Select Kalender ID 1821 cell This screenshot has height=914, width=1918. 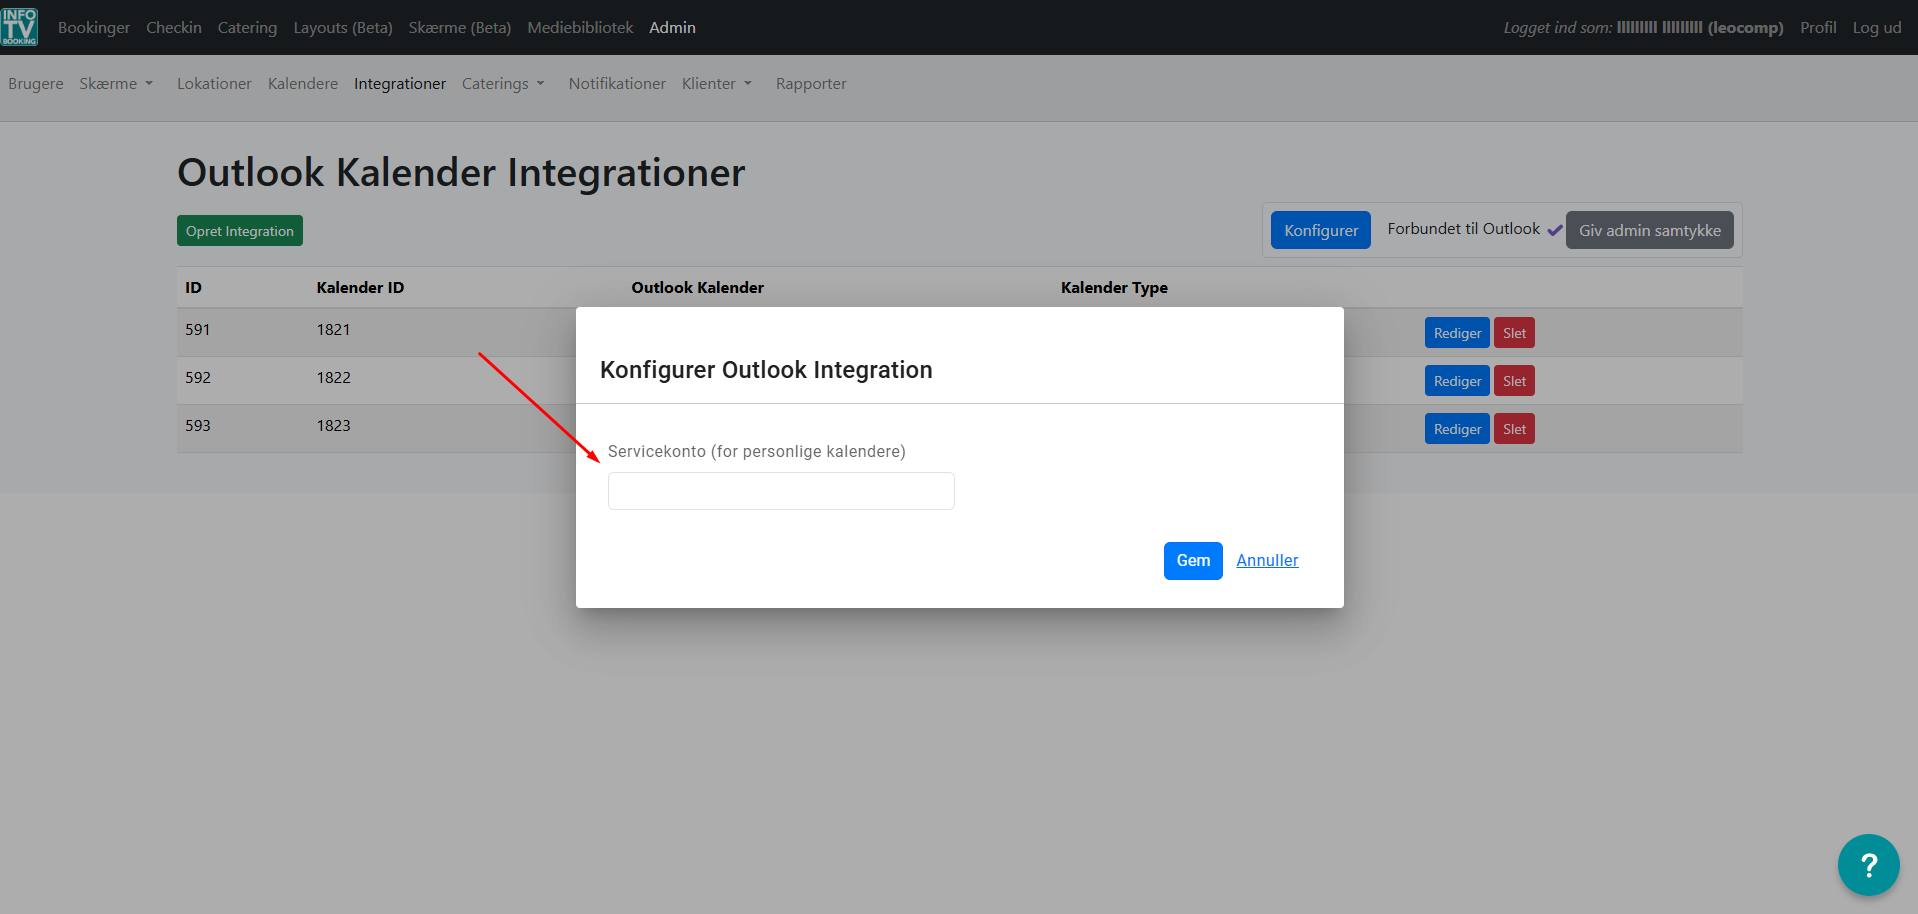[333, 330]
